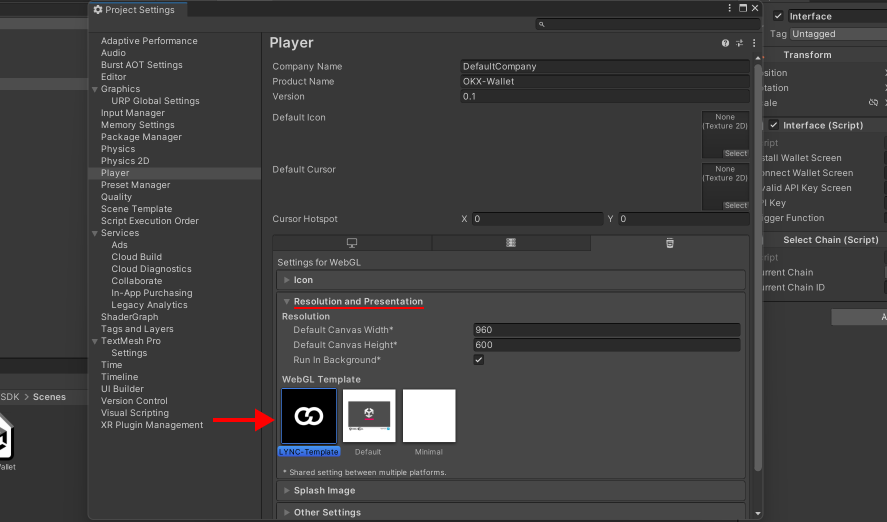Select the Minimal WebGL template thumbnail
The width and height of the screenshot is (887, 522).
[429, 416]
